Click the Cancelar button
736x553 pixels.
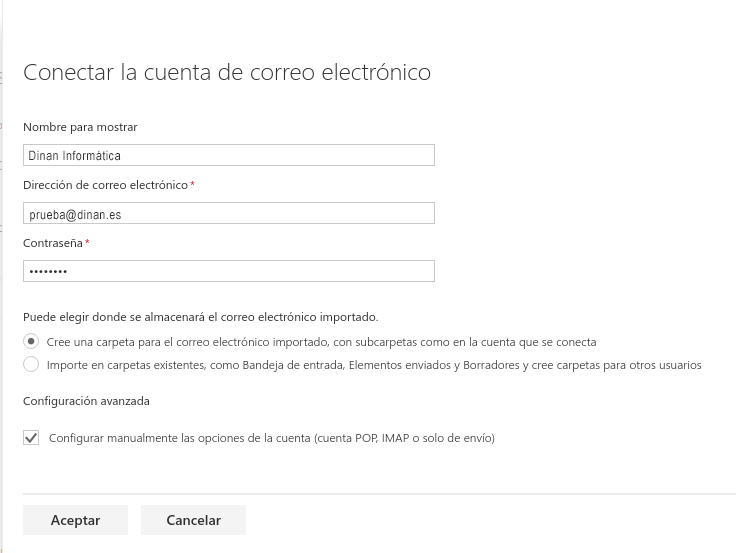193,520
